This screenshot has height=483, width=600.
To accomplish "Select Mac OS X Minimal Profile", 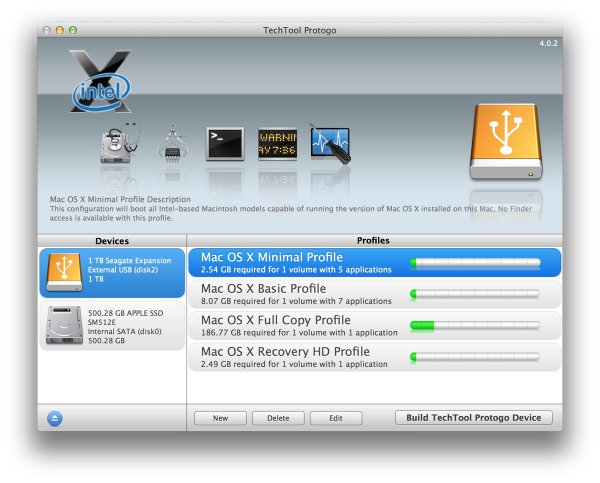I will 375,263.
